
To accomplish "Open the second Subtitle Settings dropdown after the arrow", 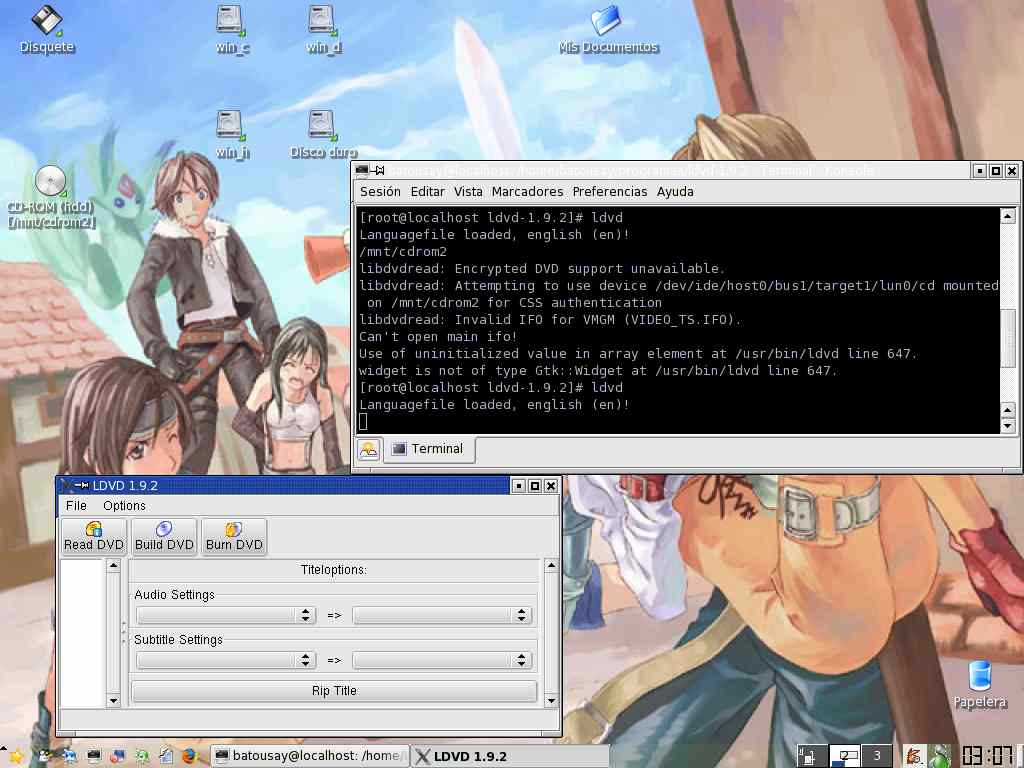I will click(442, 660).
